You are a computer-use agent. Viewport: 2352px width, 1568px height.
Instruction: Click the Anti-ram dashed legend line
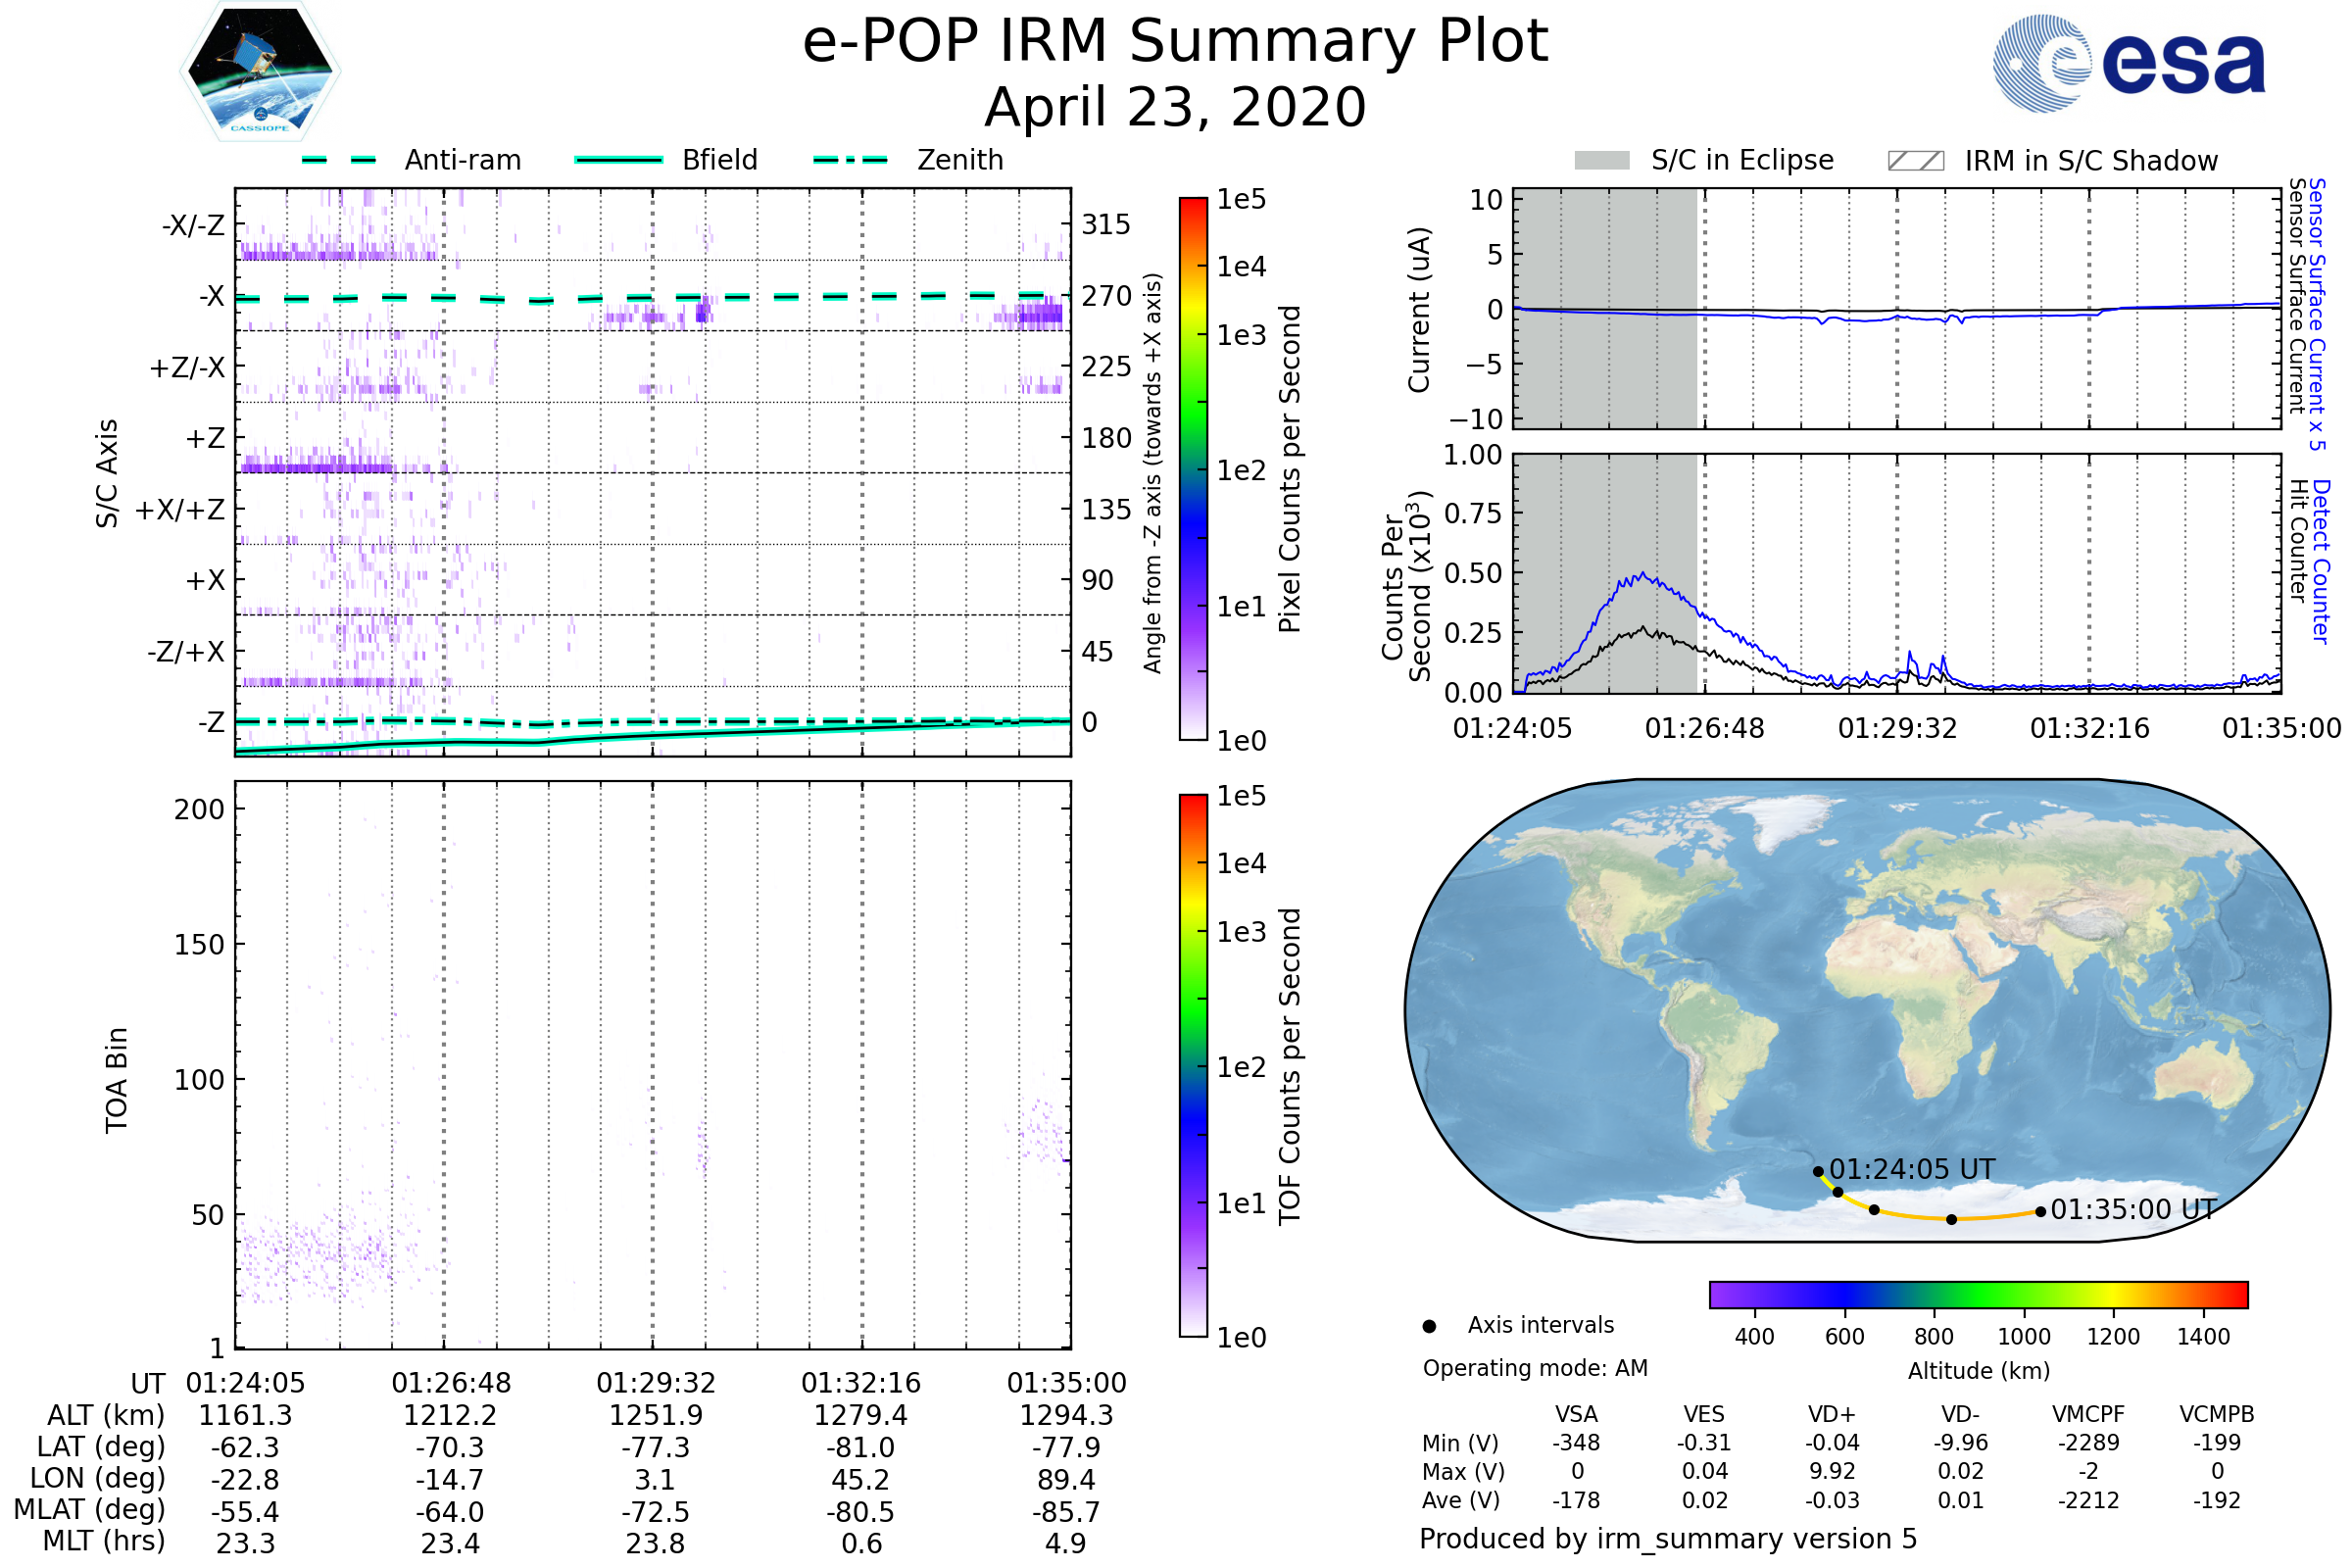[x=339, y=160]
